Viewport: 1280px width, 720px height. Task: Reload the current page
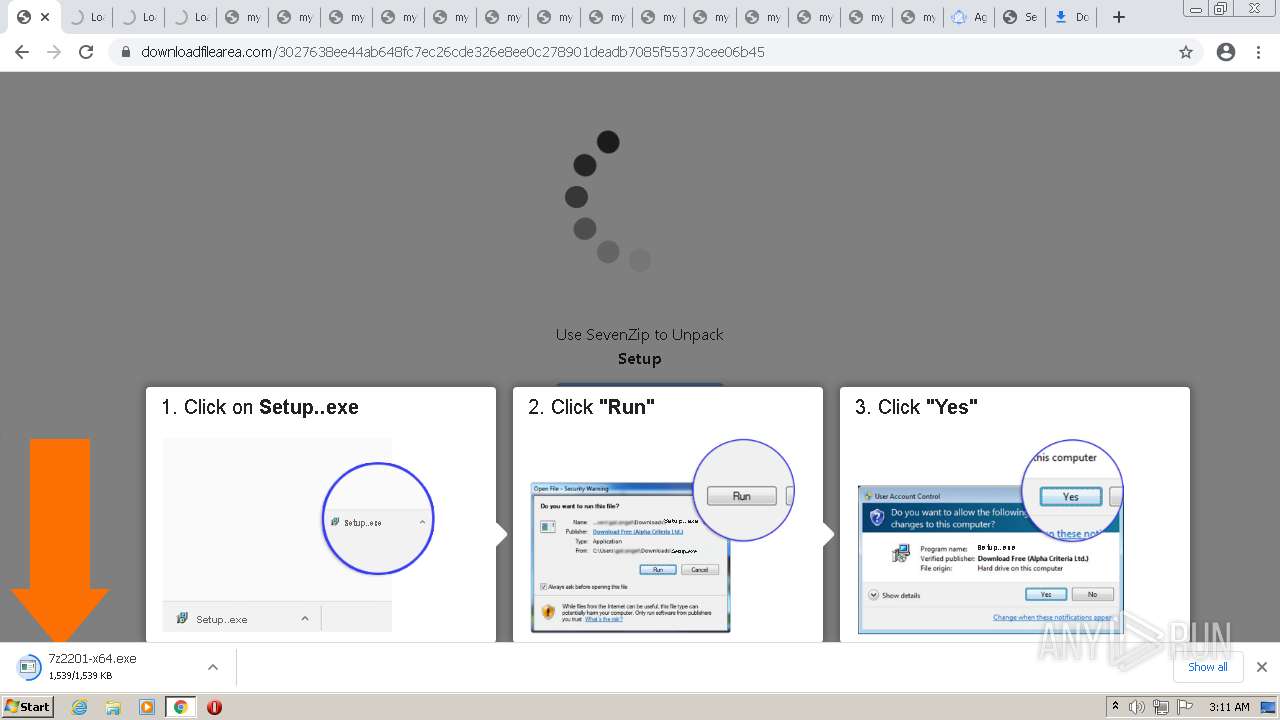86,52
